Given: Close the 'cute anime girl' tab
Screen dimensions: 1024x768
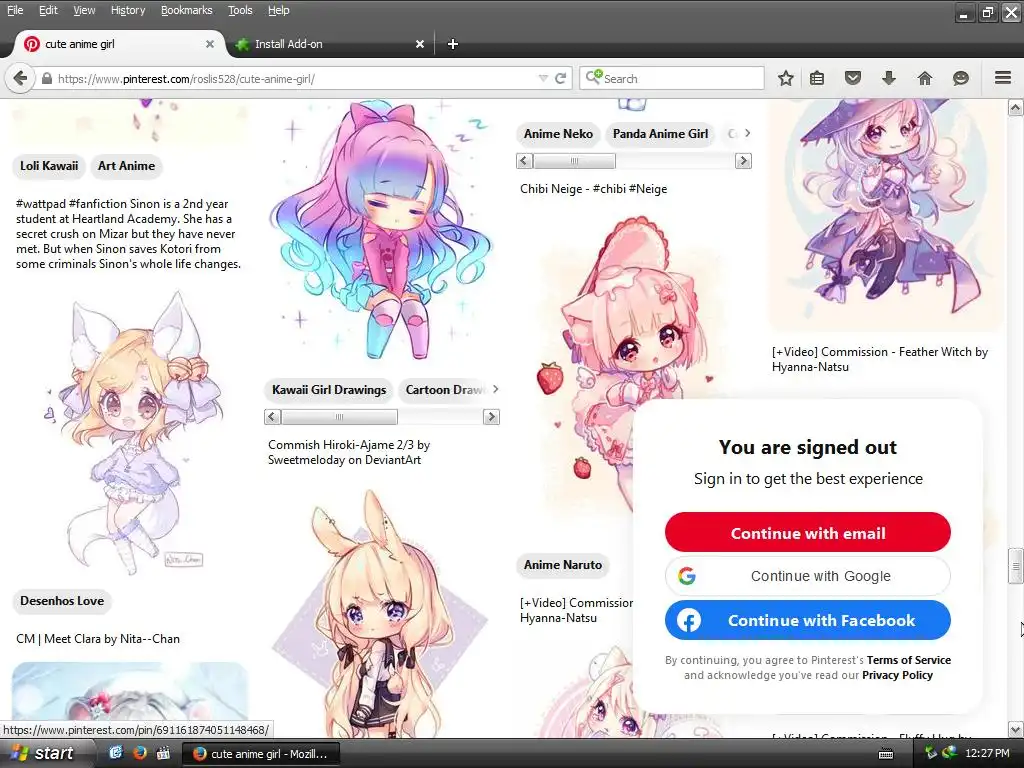Looking at the screenshot, I should pyautogui.click(x=210, y=44).
